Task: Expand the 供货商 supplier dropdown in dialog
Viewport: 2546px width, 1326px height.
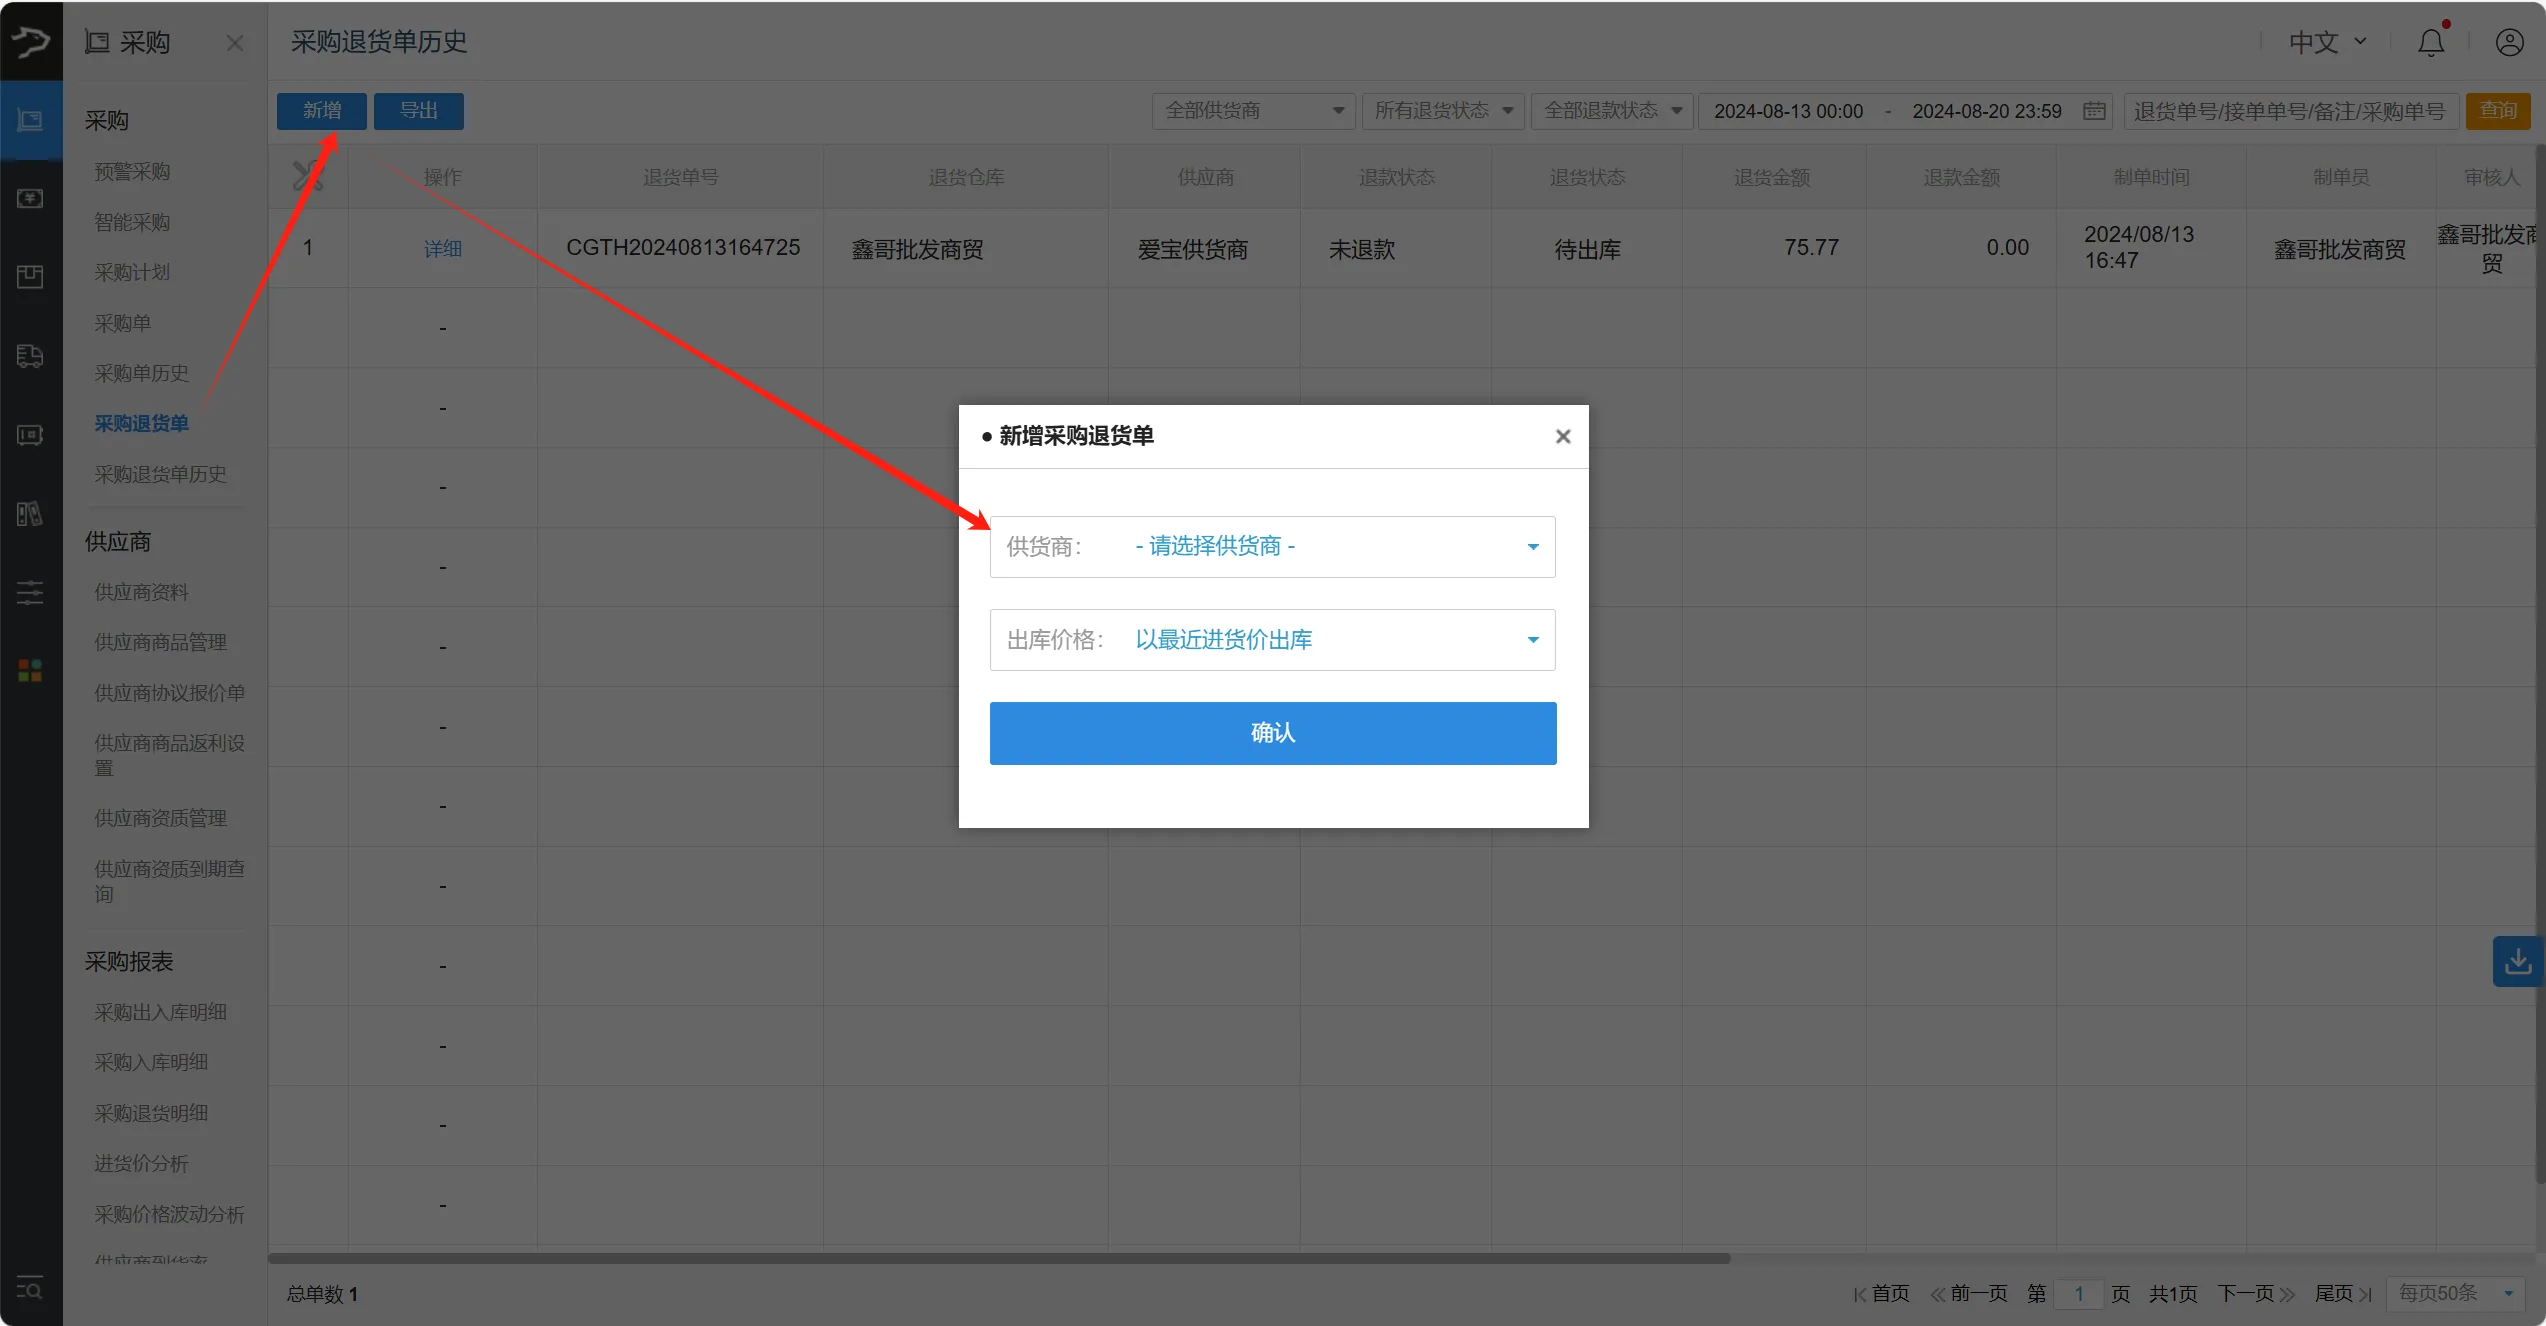Action: pyautogui.click(x=1272, y=547)
